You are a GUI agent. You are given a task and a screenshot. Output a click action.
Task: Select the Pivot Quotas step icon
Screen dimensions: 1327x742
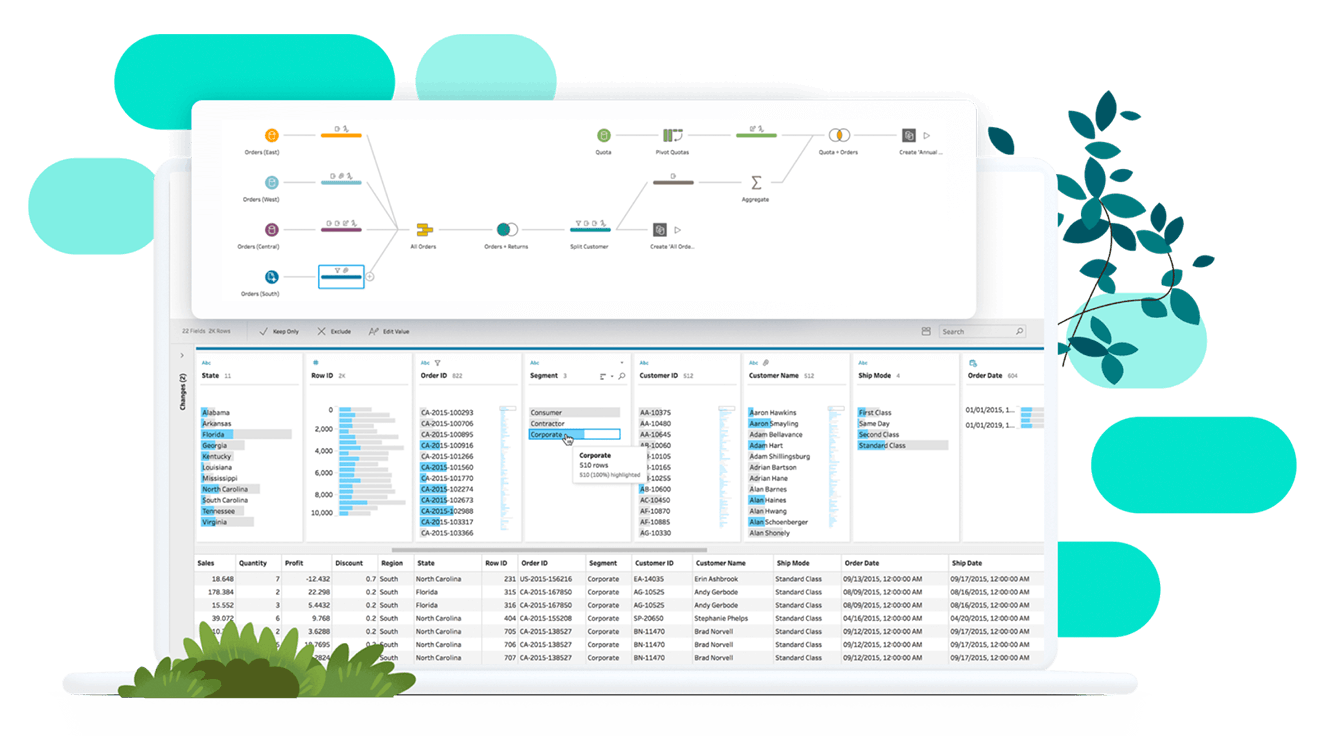(671, 135)
